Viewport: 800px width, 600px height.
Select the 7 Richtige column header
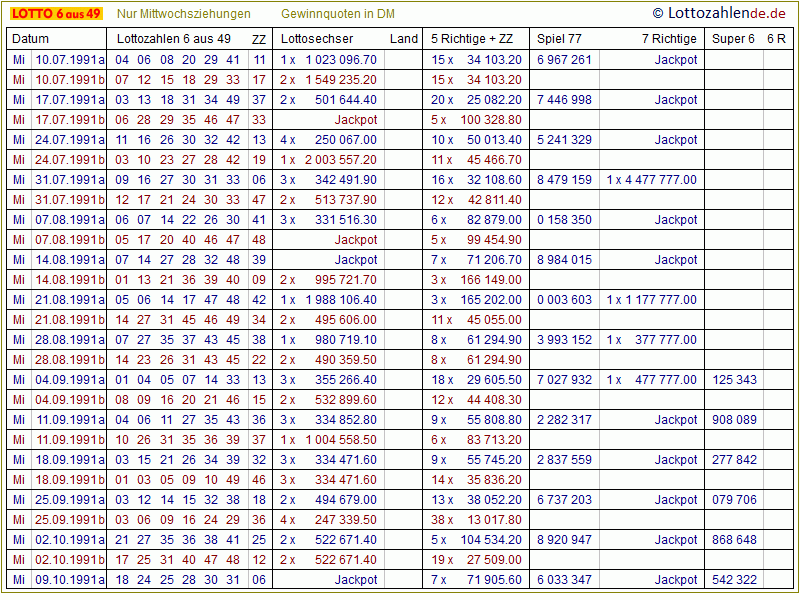click(x=669, y=39)
